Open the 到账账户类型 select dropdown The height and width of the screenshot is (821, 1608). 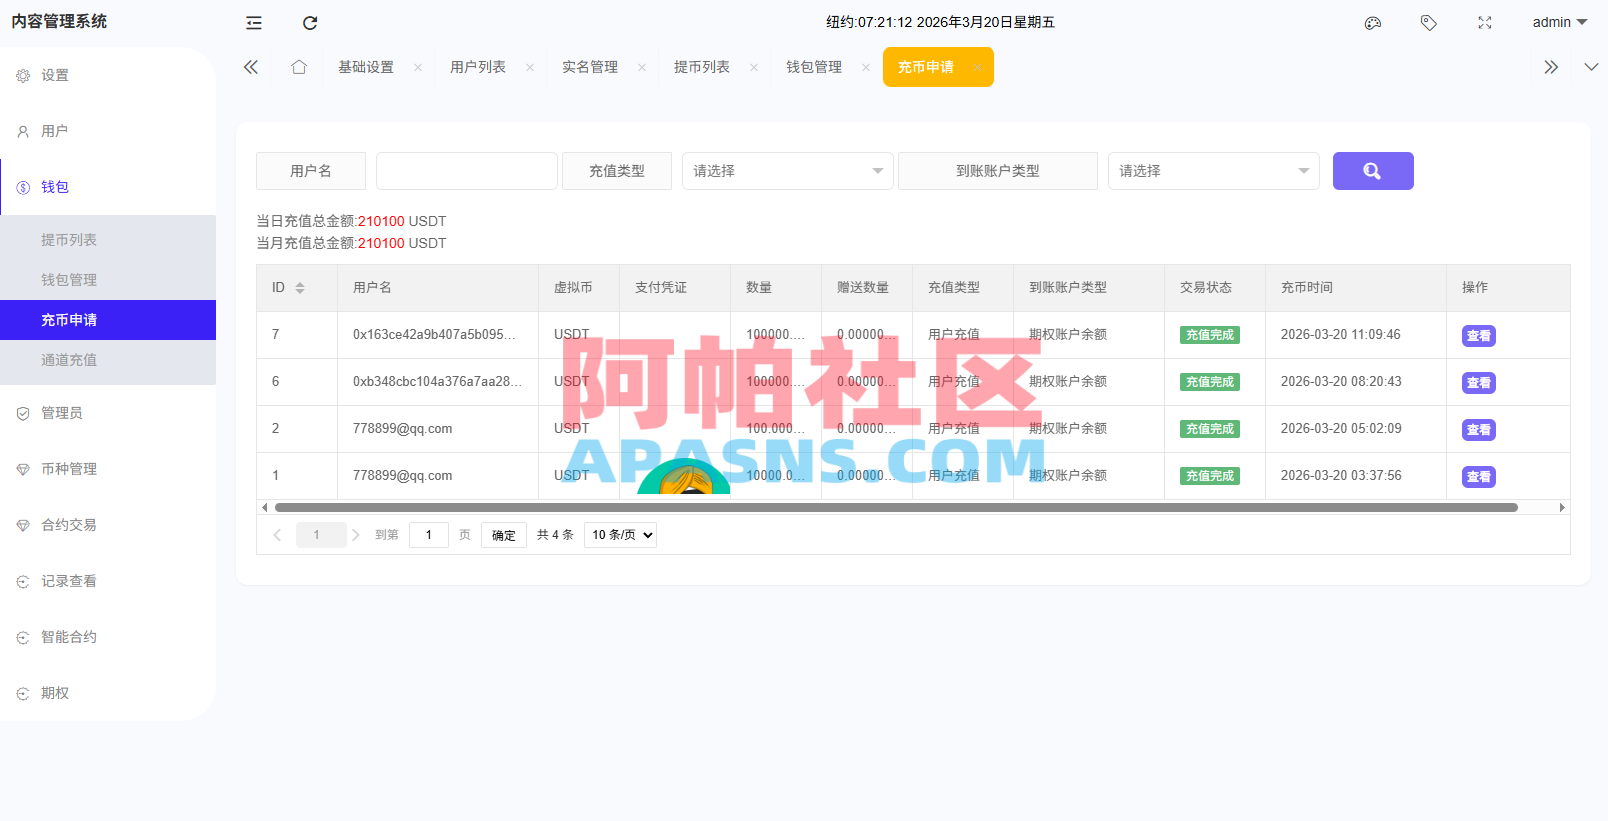(x=1214, y=171)
